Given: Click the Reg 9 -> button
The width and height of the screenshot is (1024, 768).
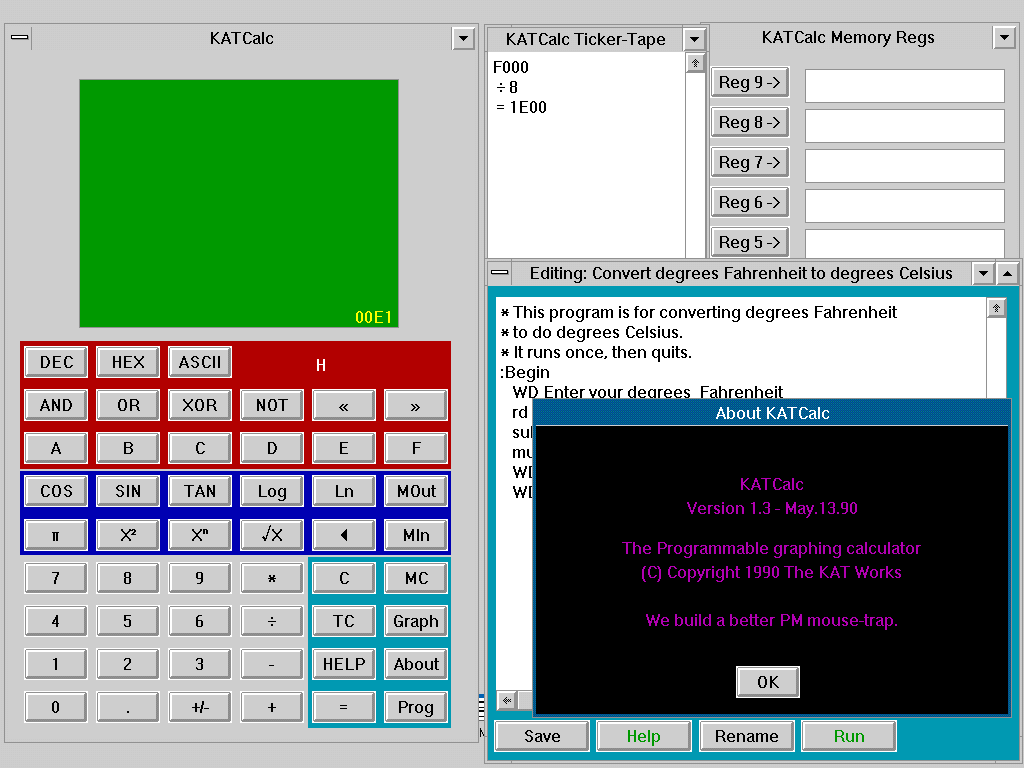Looking at the screenshot, I should [750, 83].
